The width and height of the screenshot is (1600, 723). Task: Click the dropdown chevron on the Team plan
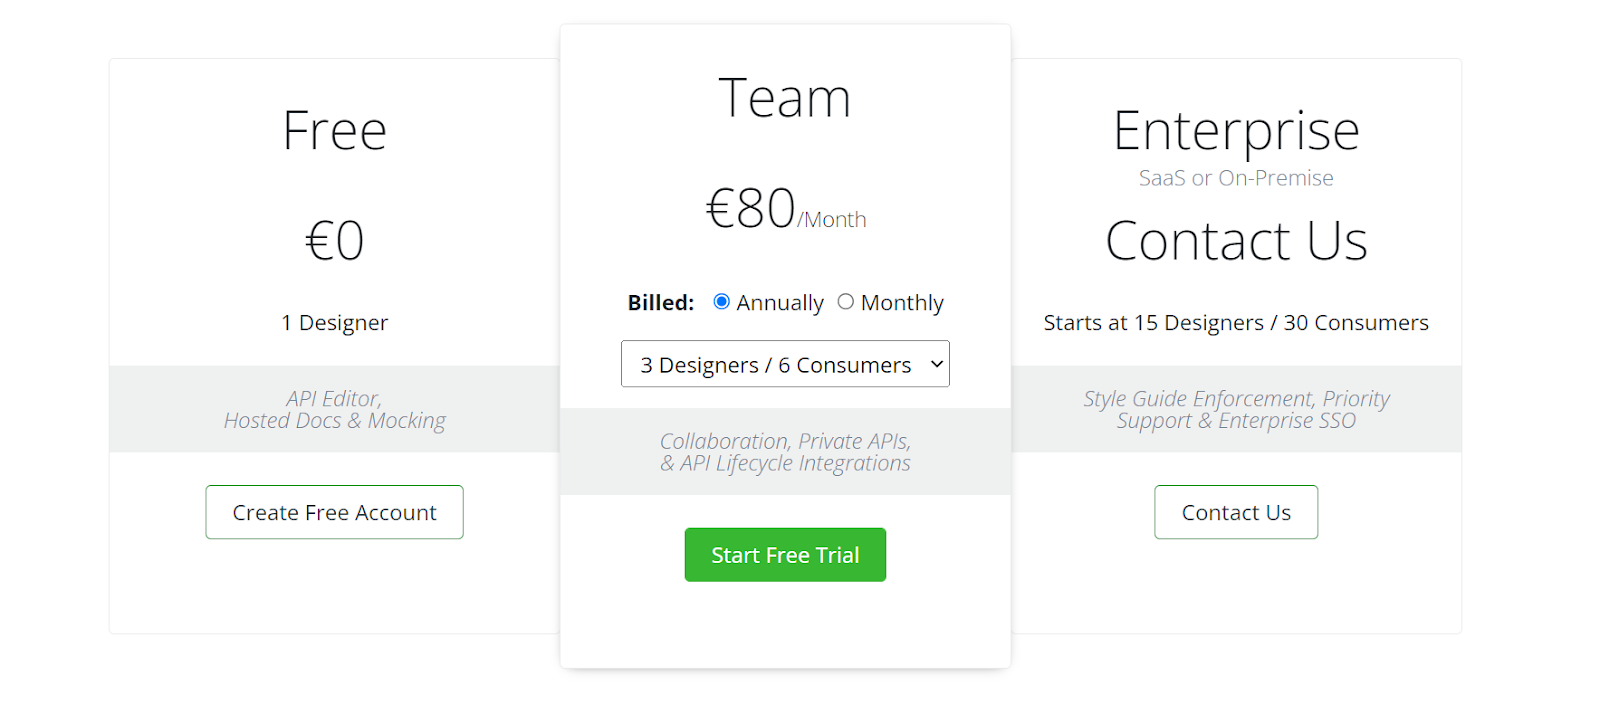934,363
